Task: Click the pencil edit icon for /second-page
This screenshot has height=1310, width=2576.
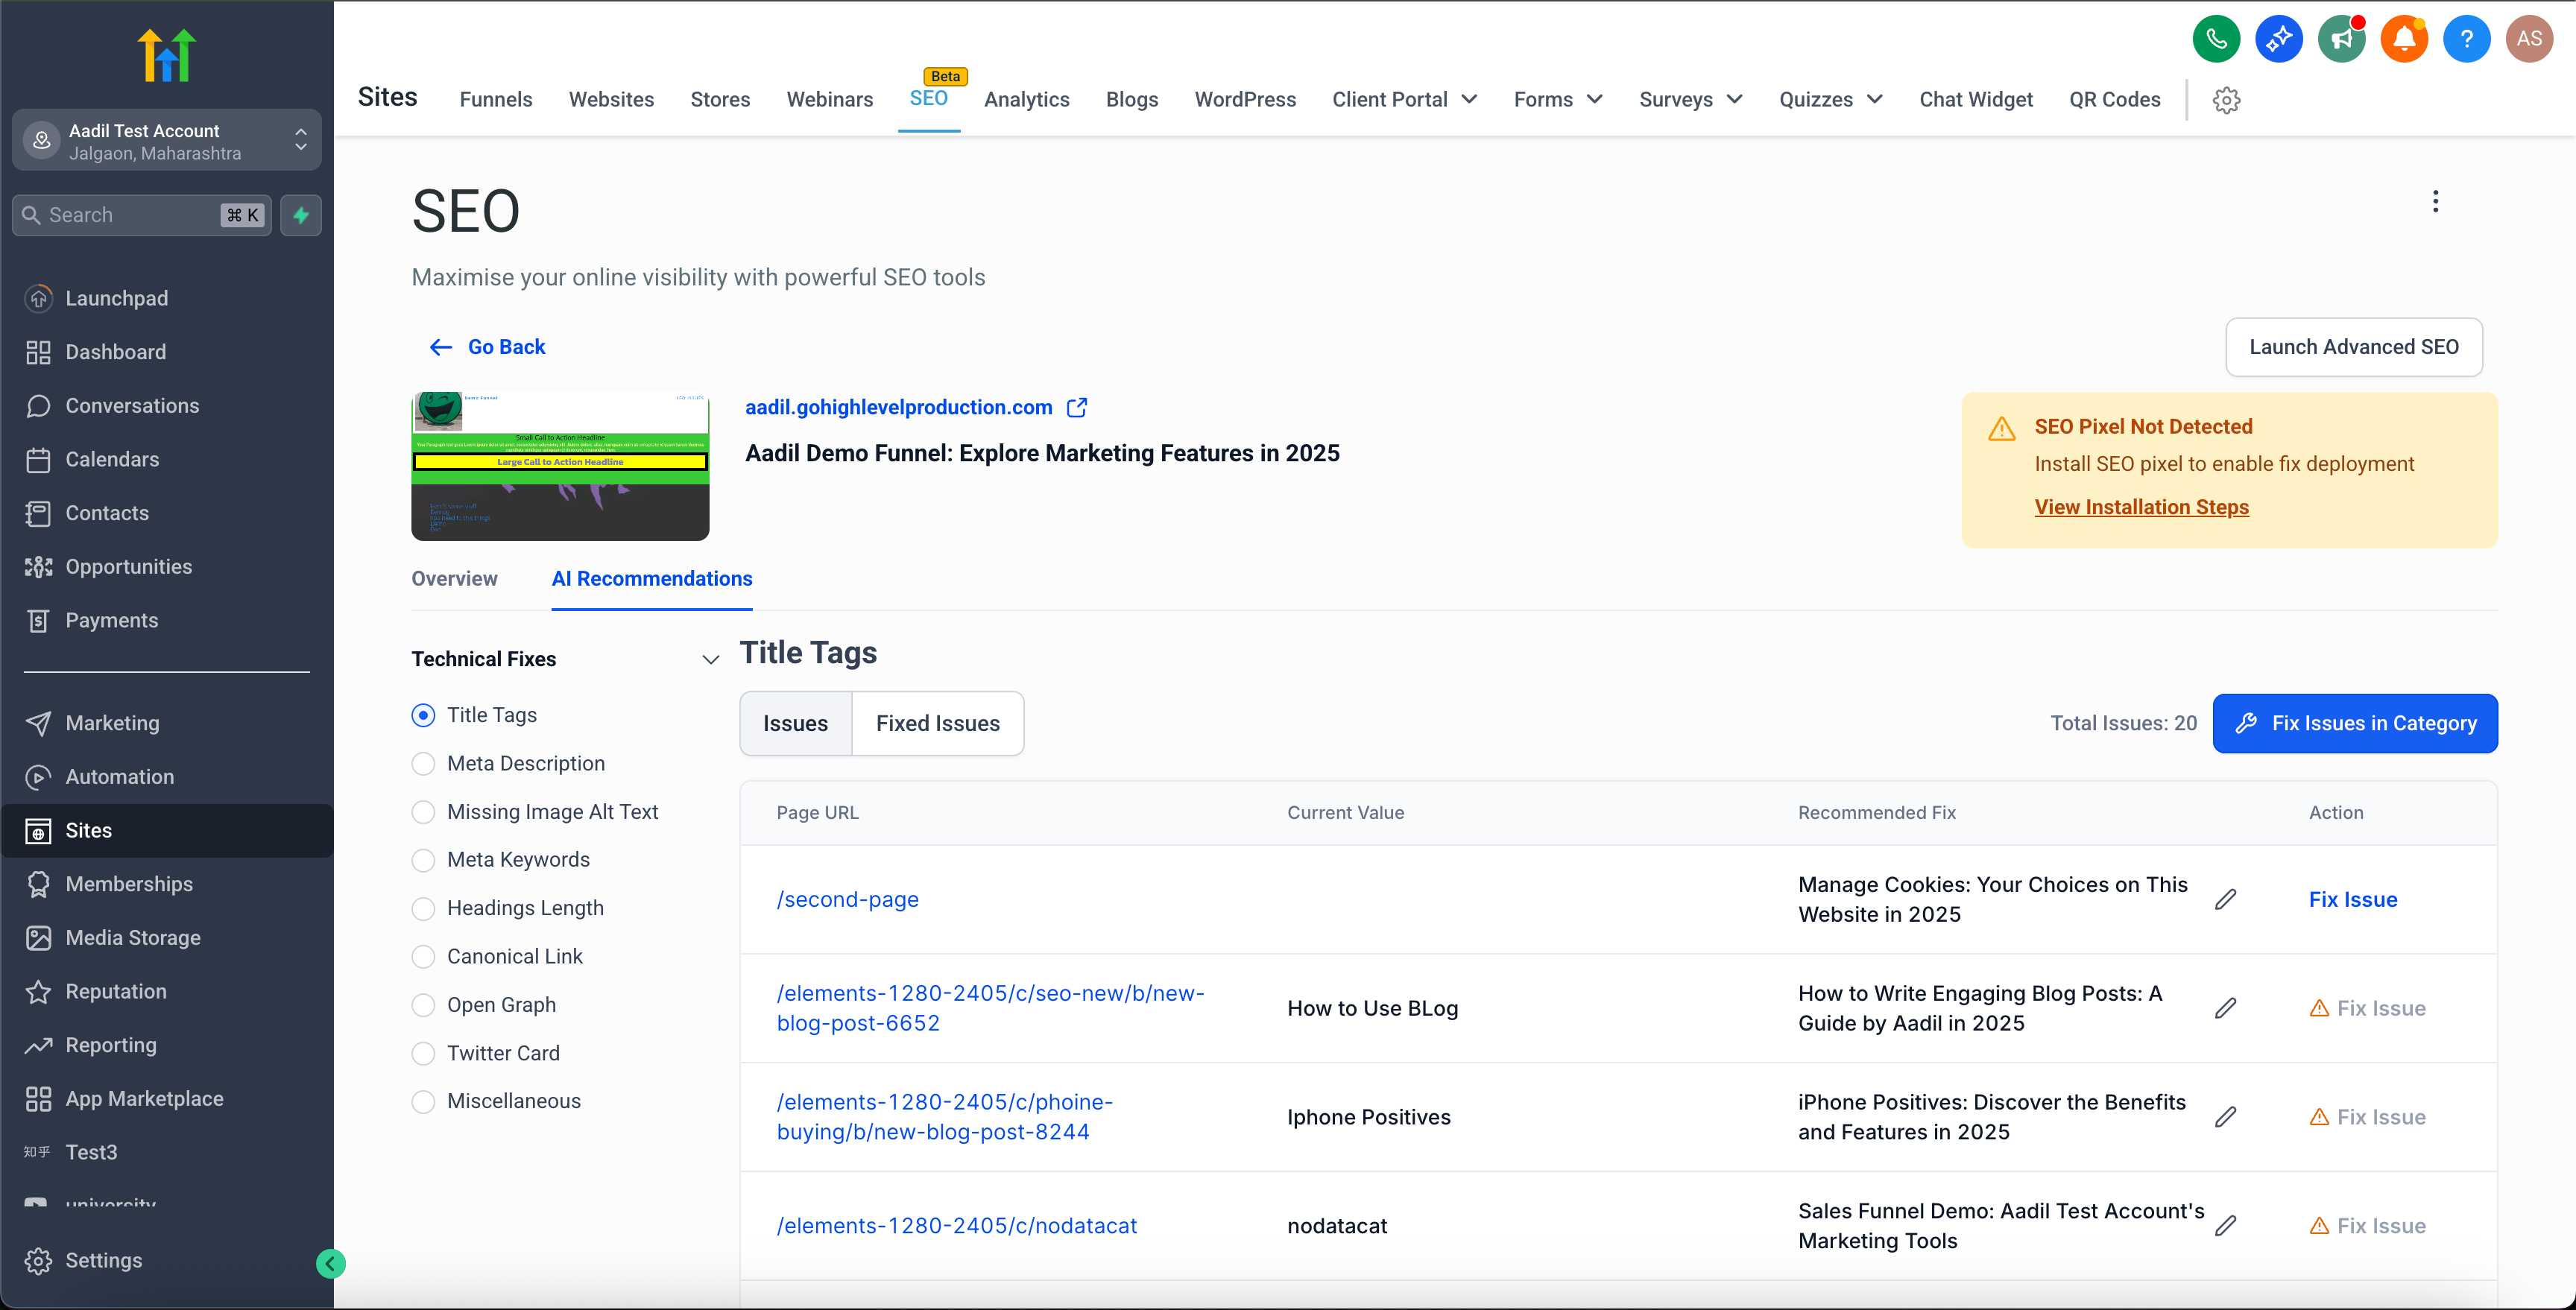Action: tap(2225, 899)
